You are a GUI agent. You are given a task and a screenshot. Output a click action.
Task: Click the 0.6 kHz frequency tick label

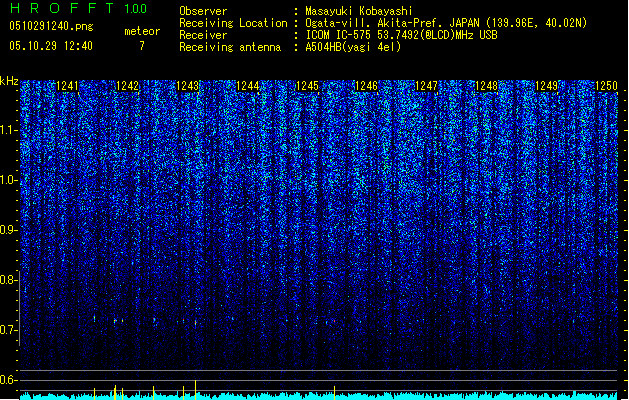[x=9, y=380]
